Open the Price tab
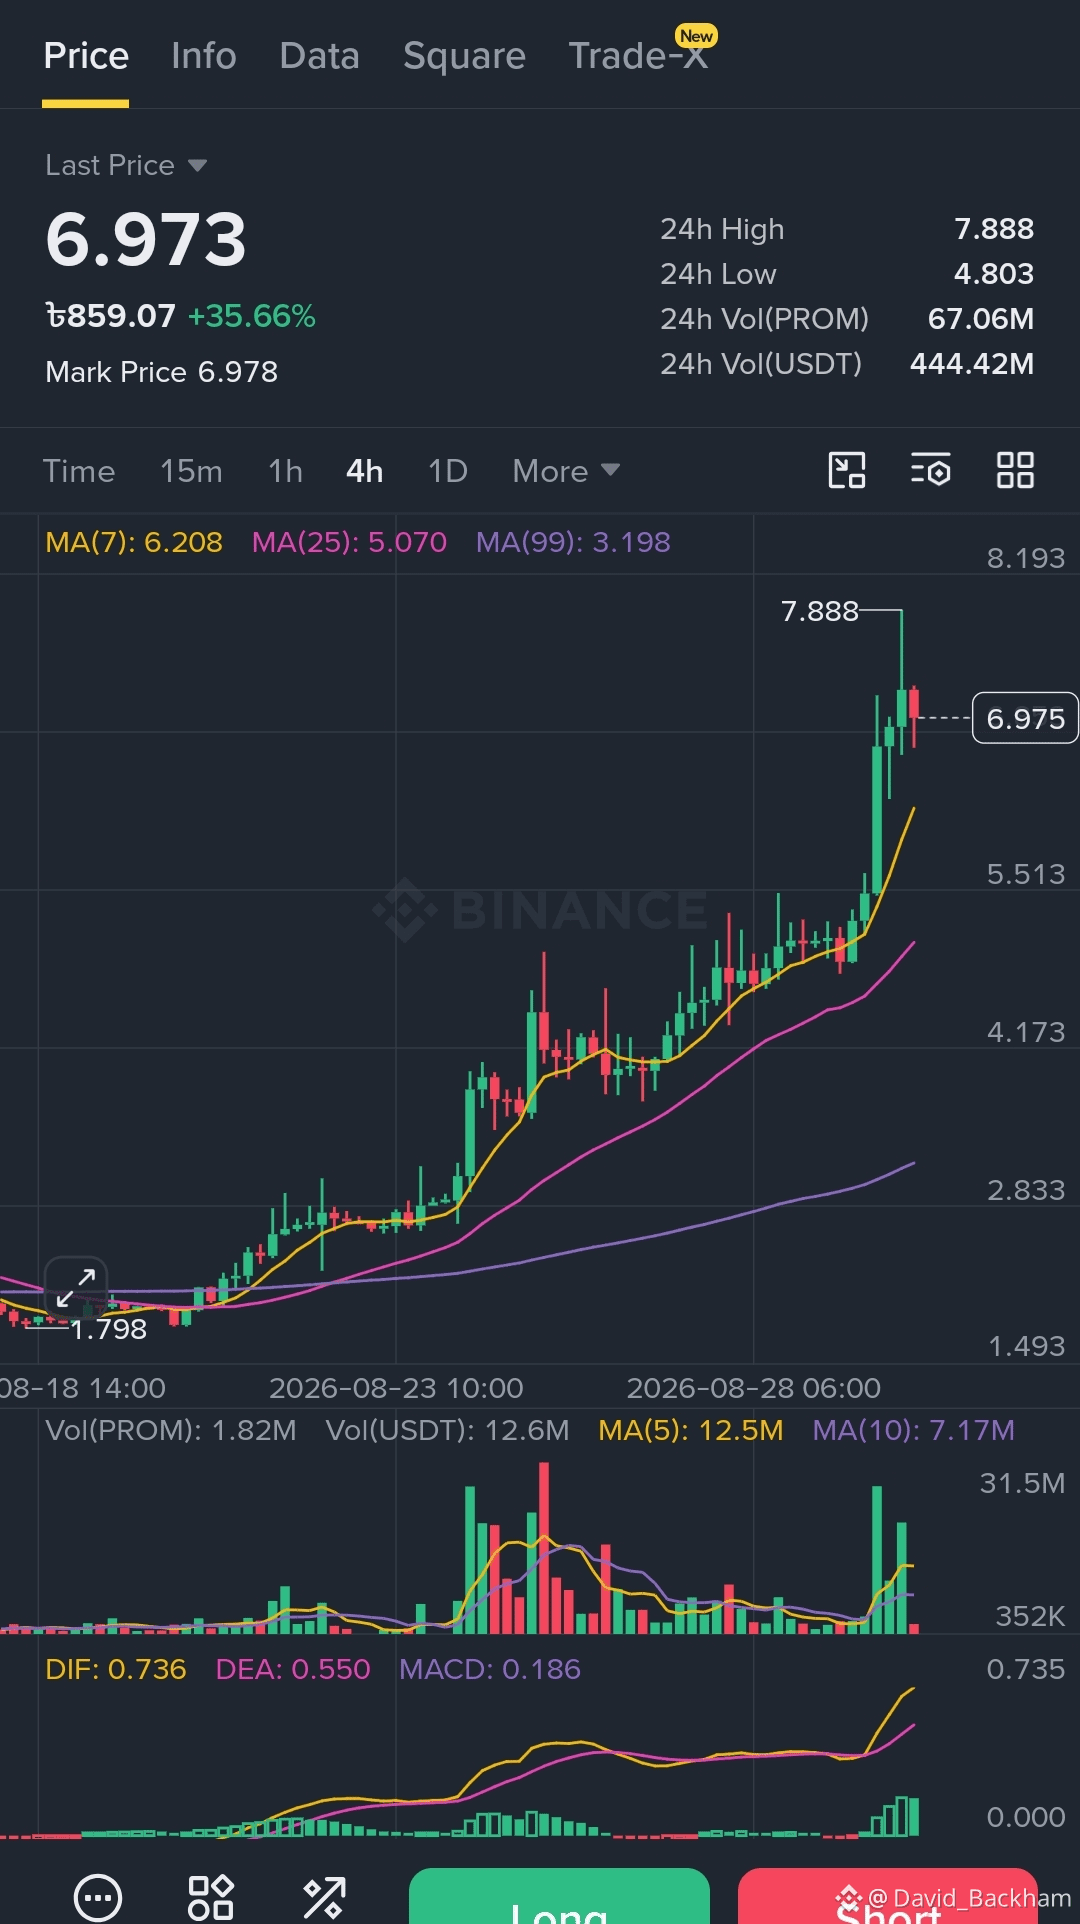Viewport: 1080px width, 1924px height. pyautogui.click(x=86, y=56)
